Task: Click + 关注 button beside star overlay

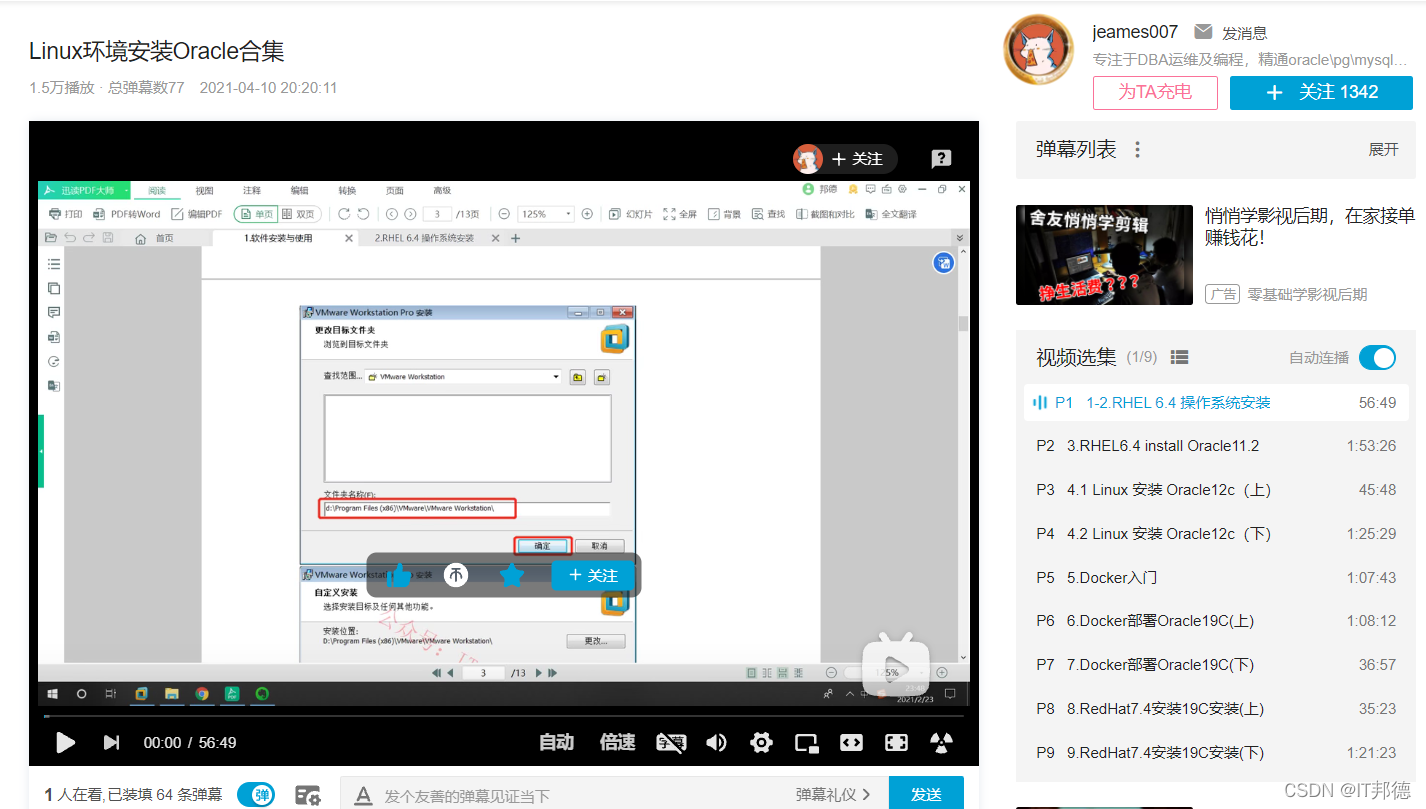Action: [593, 575]
